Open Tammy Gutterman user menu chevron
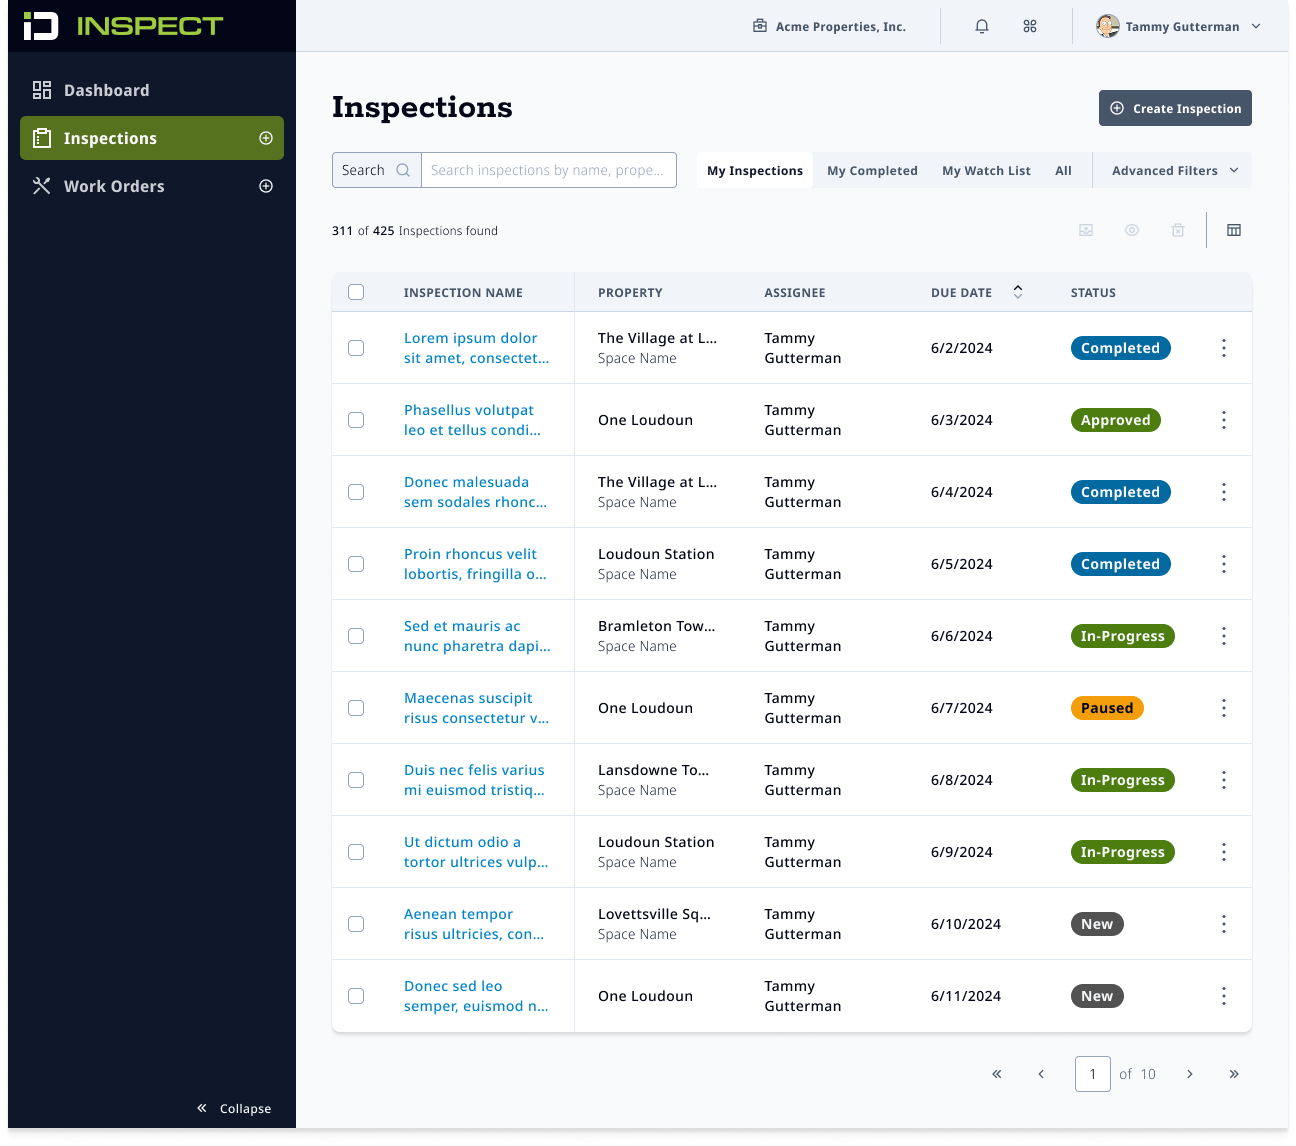 (x=1256, y=27)
